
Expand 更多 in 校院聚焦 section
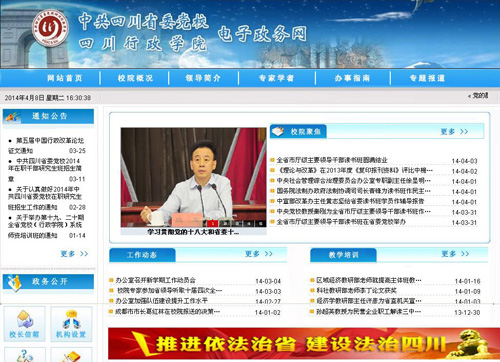[454, 132]
